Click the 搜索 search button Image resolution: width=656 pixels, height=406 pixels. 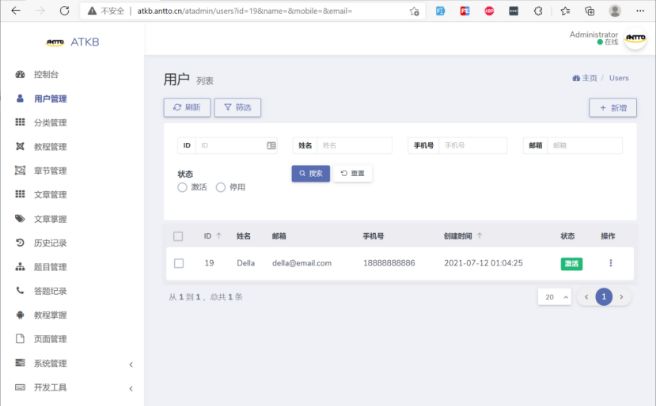[x=311, y=173]
